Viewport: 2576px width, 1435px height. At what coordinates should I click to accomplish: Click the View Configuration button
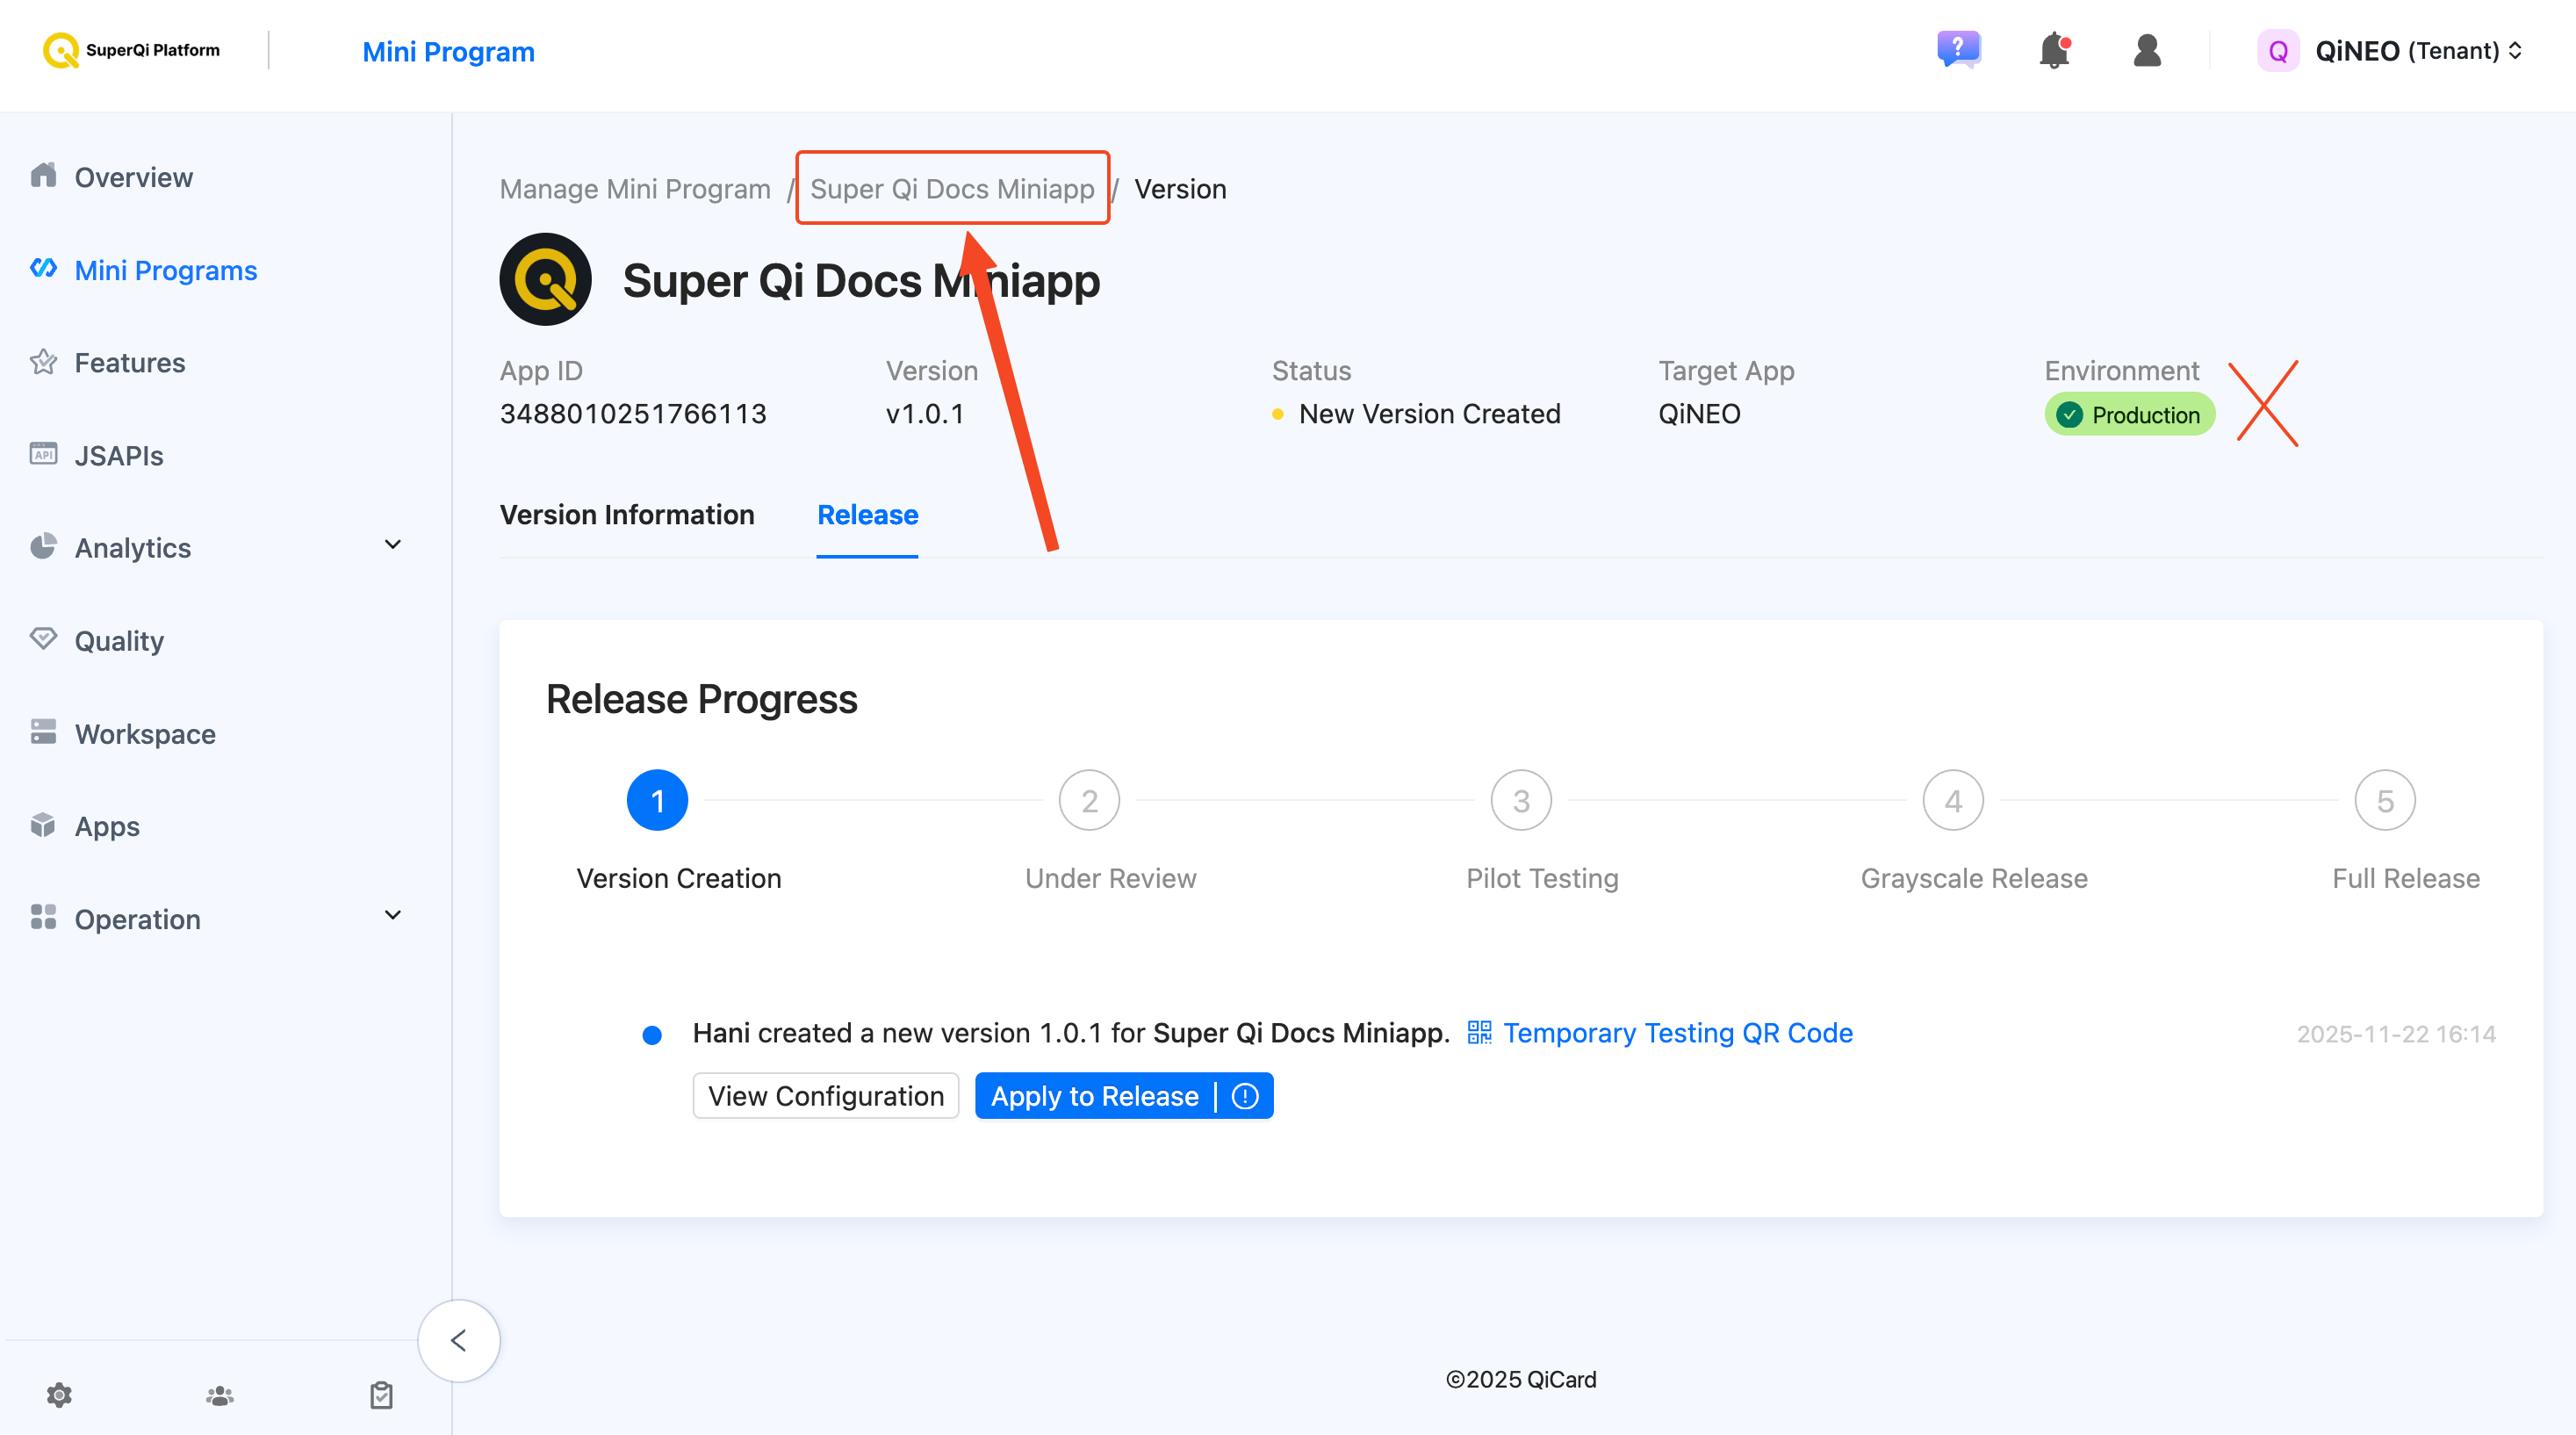(x=826, y=1096)
